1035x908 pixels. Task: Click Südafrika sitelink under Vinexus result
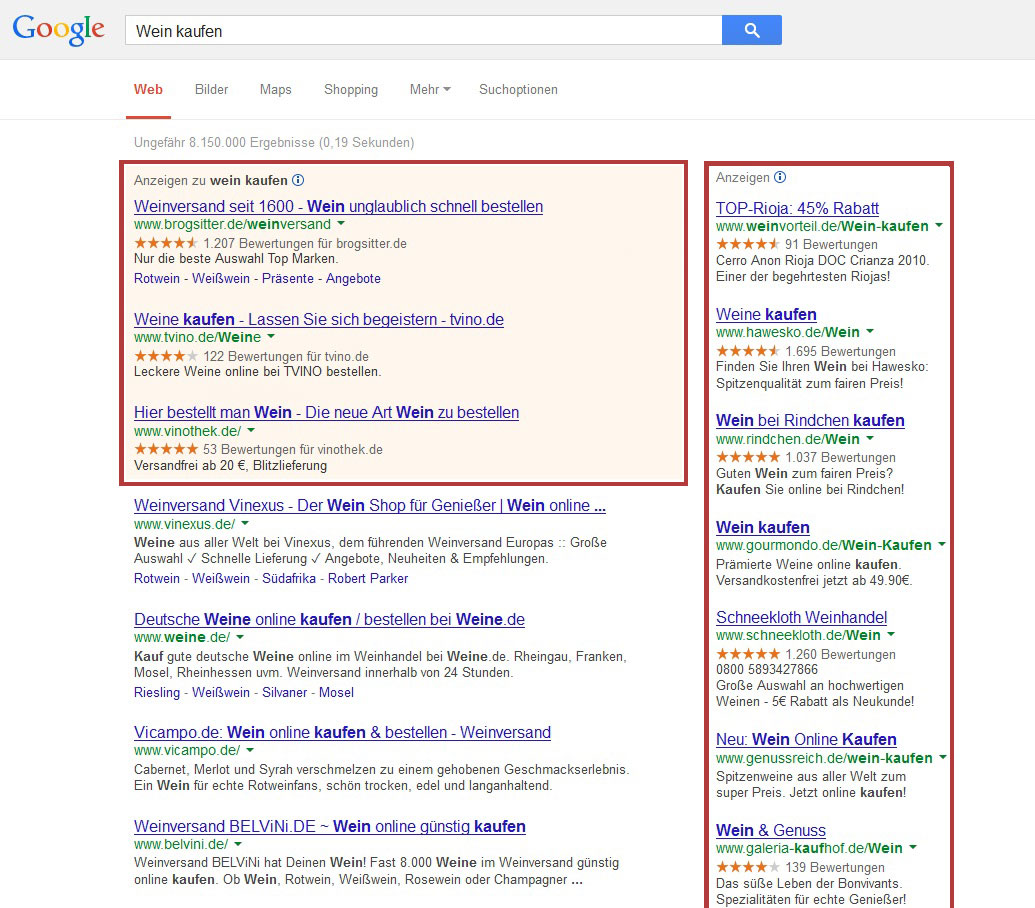click(289, 578)
